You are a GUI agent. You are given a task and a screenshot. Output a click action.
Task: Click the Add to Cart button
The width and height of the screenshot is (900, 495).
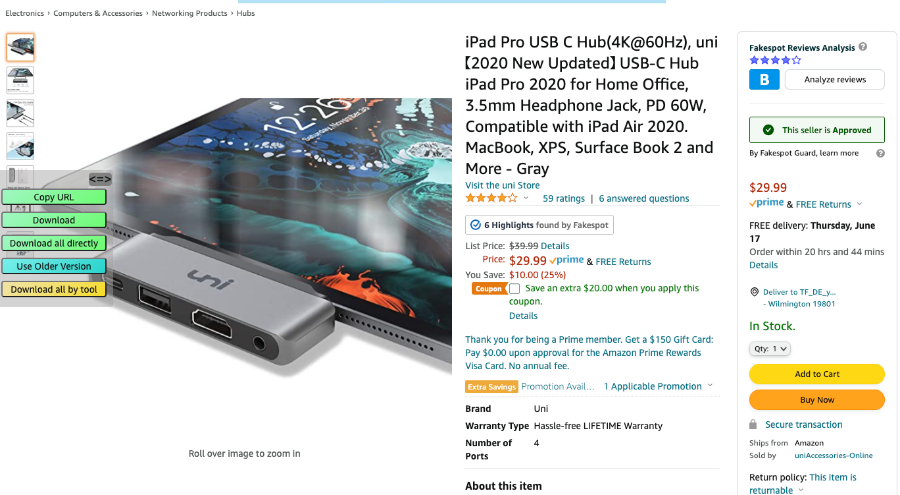[x=817, y=374]
